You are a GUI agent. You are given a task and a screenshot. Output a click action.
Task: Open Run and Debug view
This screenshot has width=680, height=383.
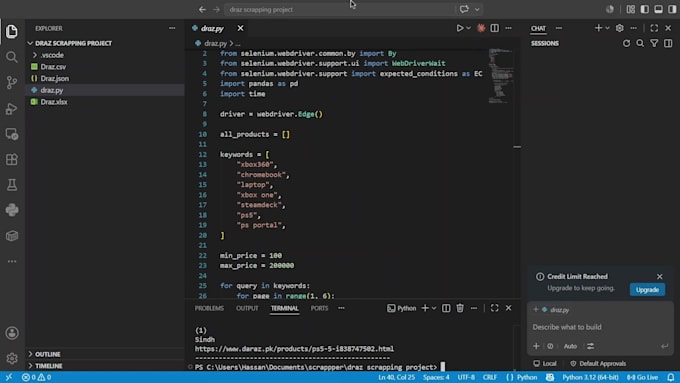coord(12,108)
